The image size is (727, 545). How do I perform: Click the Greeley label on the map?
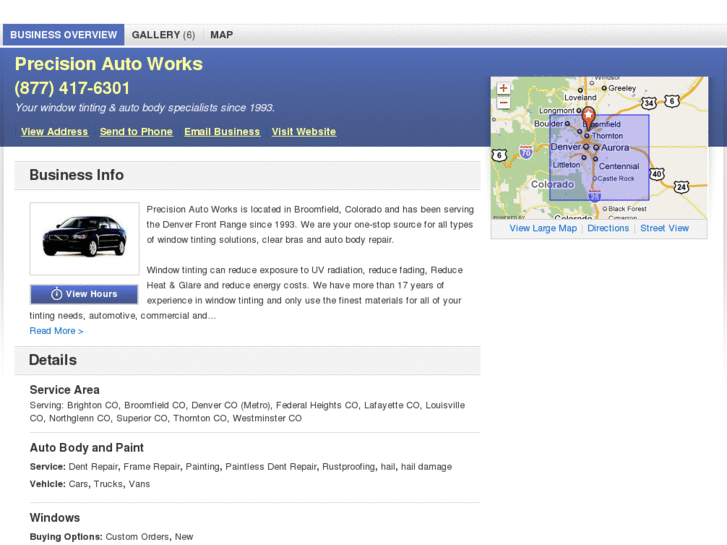click(622, 88)
